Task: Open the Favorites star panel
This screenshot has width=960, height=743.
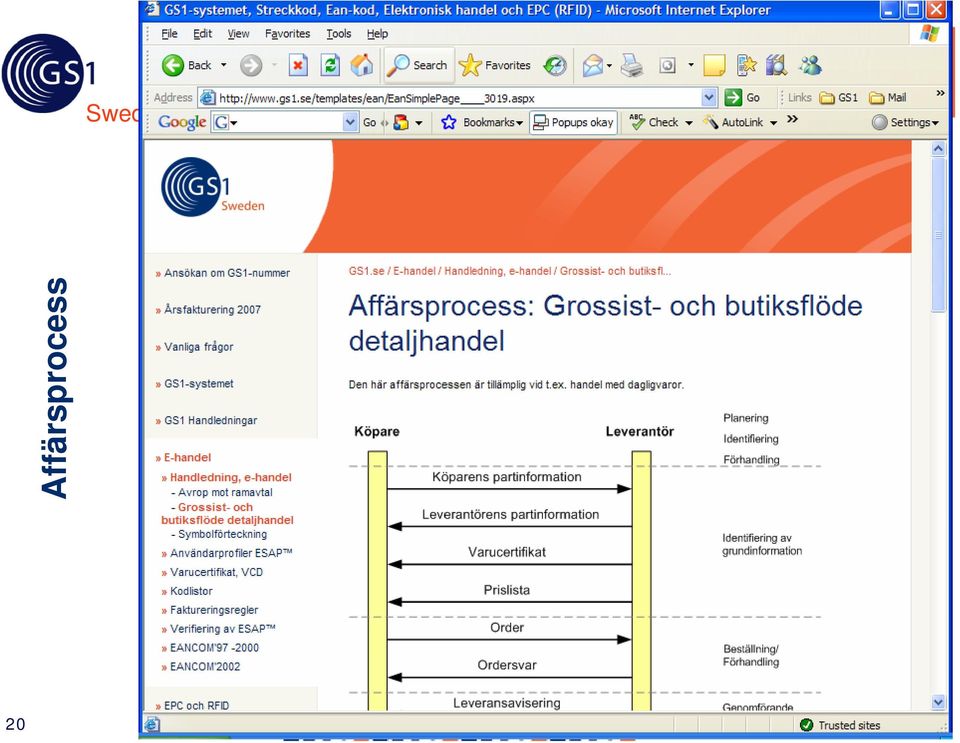Action: (x=495, y=65)
